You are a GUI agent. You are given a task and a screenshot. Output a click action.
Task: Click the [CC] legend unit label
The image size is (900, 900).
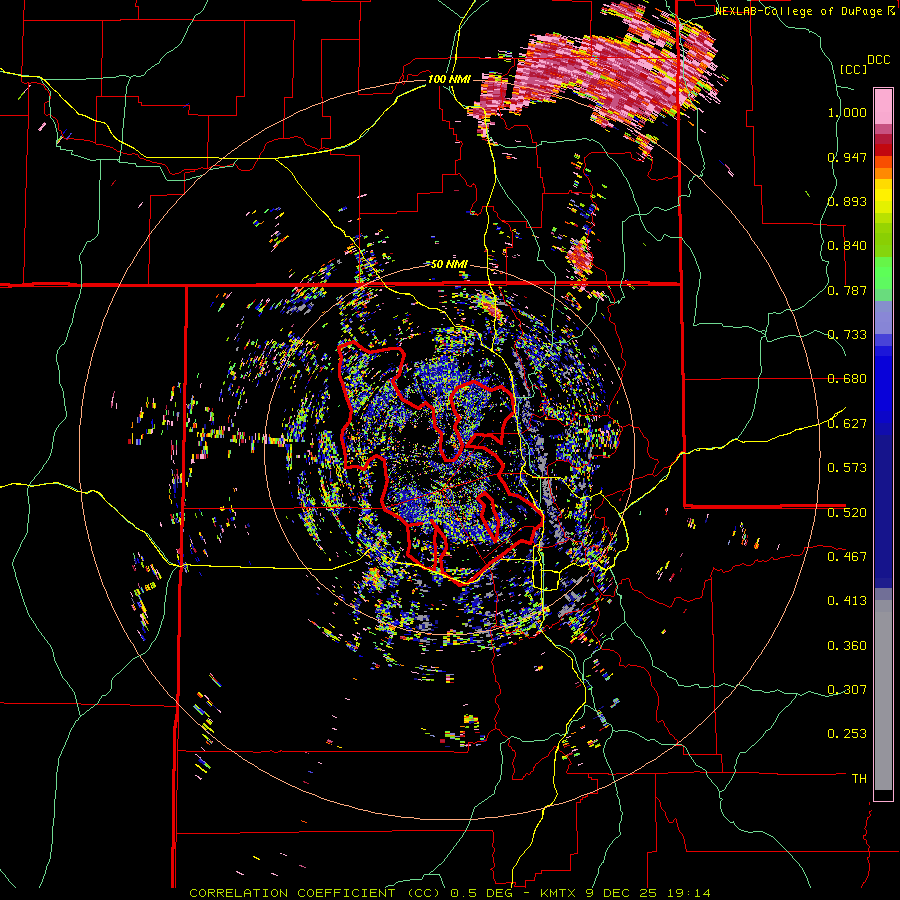(853, 69)
